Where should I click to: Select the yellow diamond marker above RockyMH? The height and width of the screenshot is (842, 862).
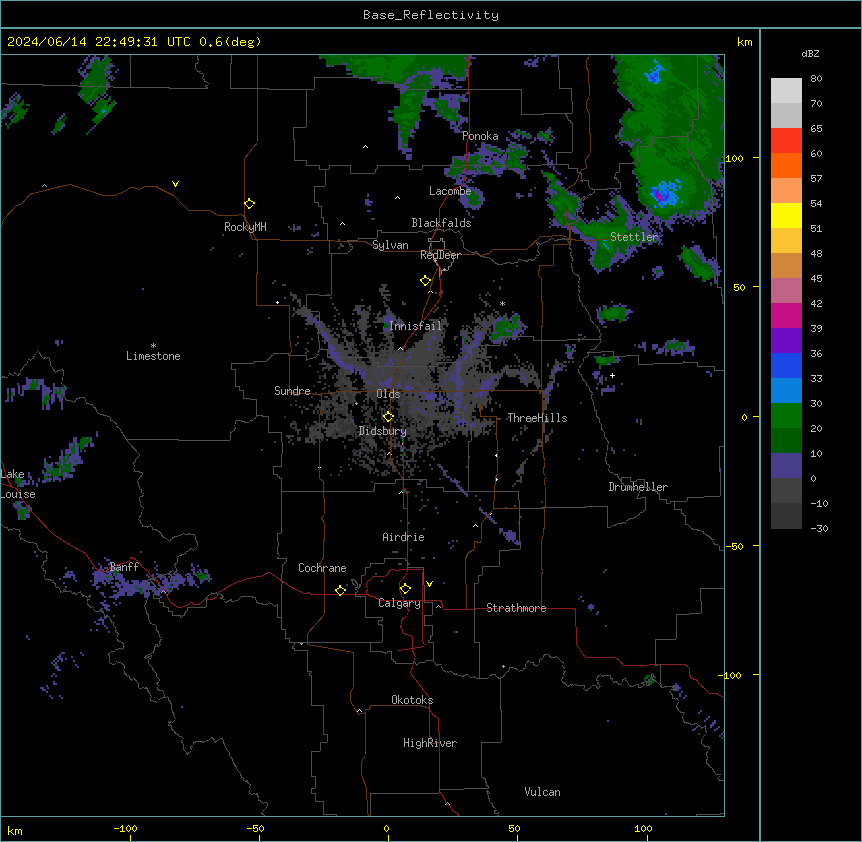point(249,203)
